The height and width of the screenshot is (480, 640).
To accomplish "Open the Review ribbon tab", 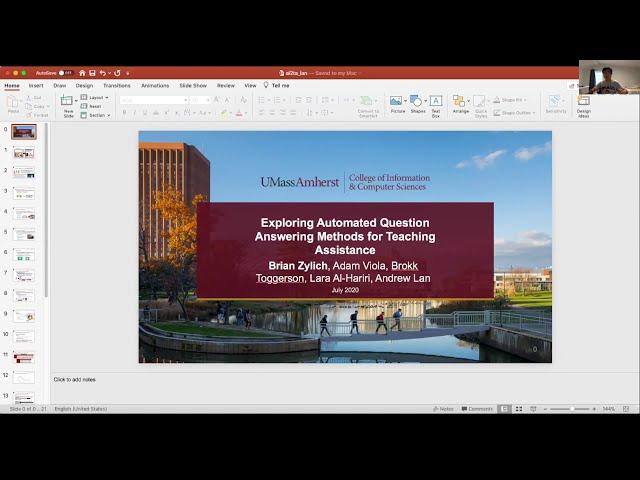I will (x=226, y=85).
